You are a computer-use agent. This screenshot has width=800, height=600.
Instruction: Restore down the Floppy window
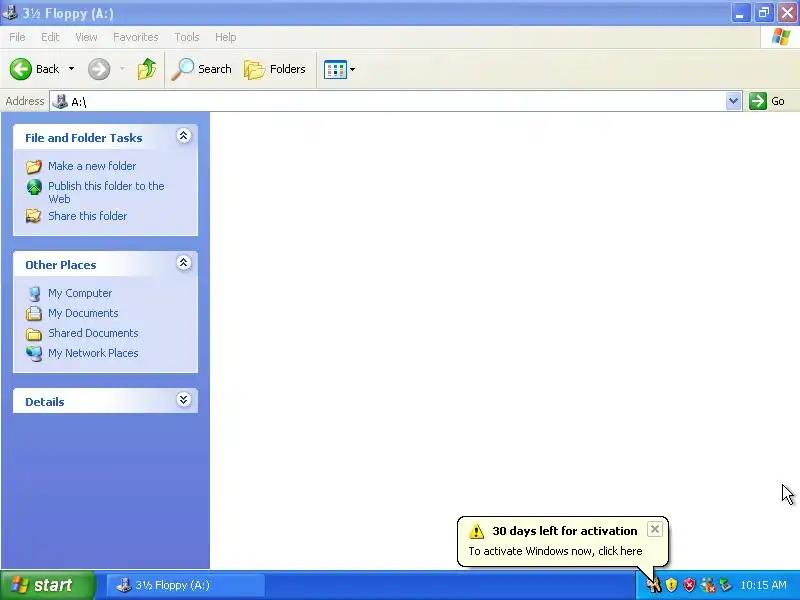[764, 13]
